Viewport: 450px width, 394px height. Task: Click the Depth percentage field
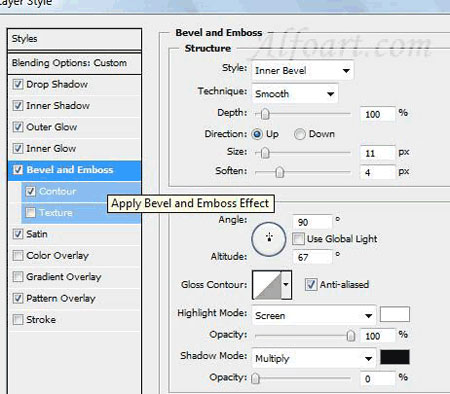(x=378, y=114)
